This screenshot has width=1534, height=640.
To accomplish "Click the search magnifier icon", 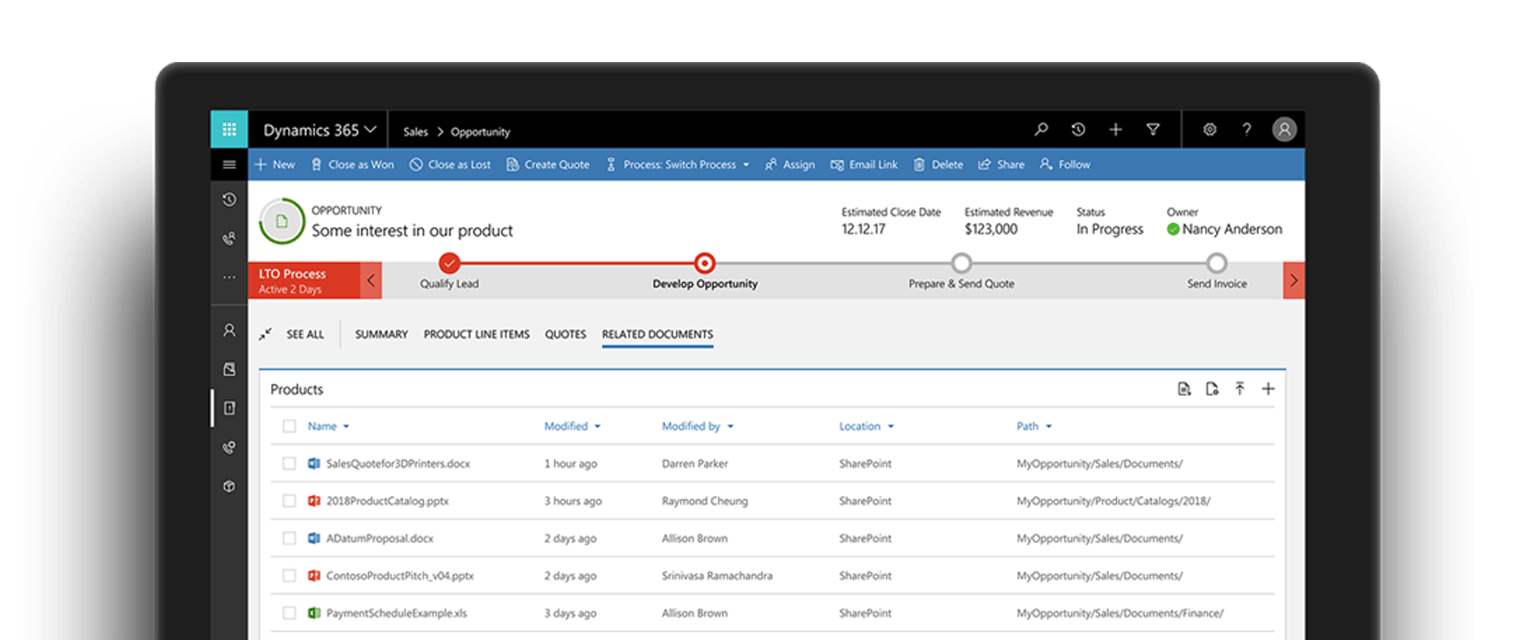I will tap(1041, 130).
